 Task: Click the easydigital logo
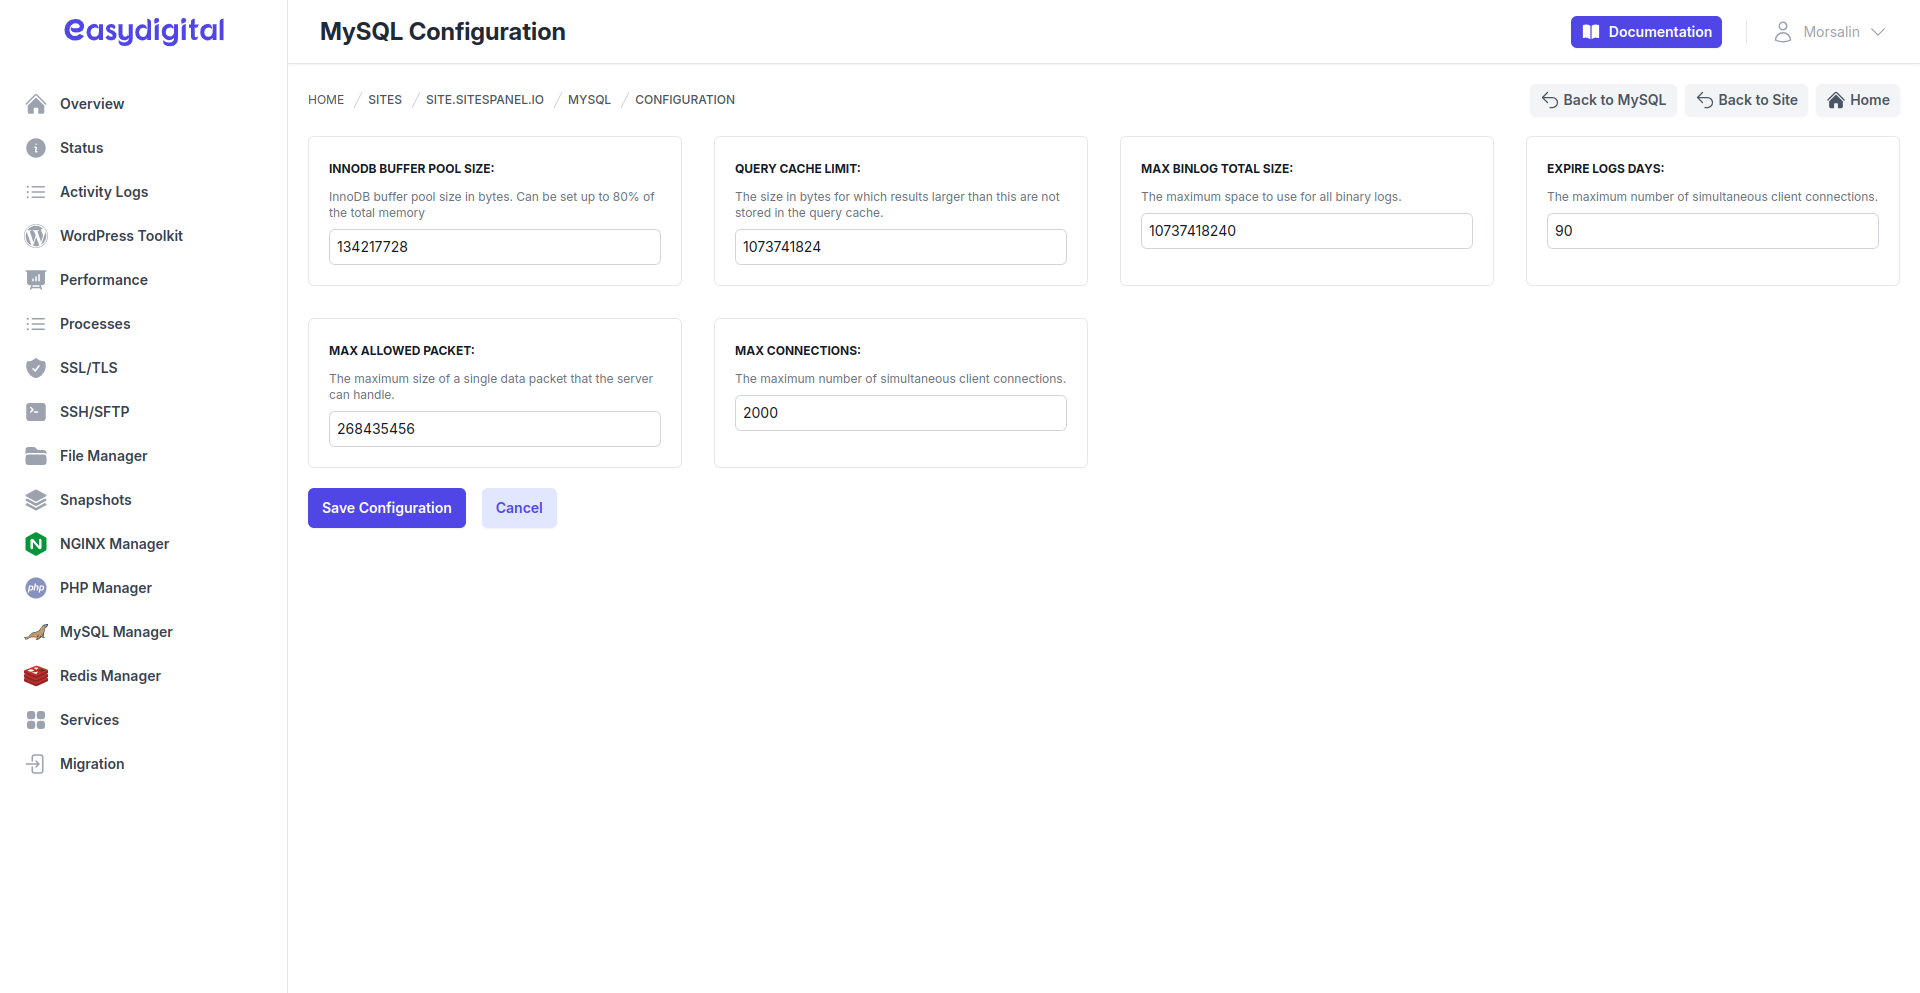(143, 31)
